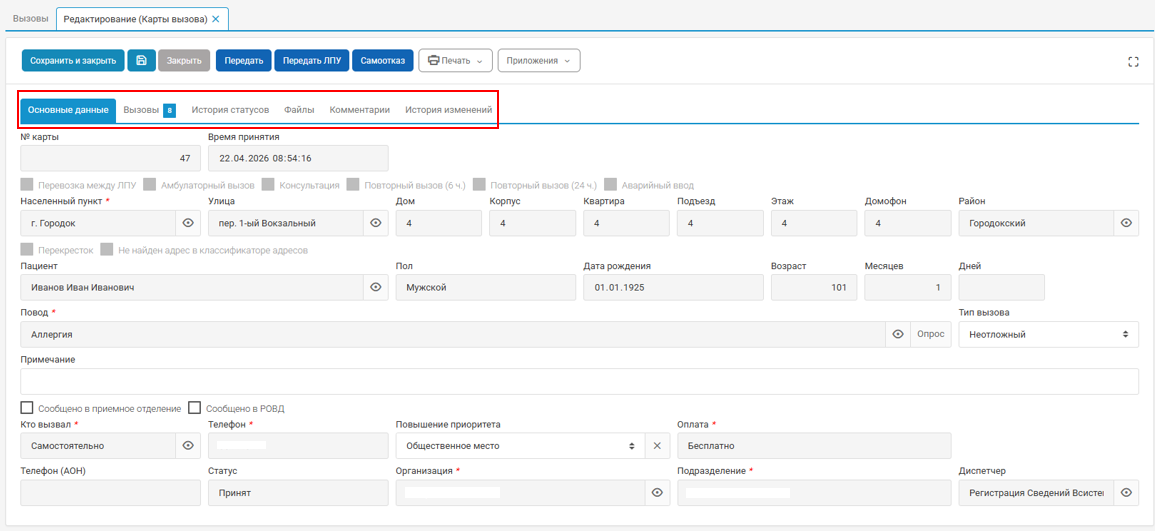This screenshot has height=531, width=1155.
Task: Show patient Иванов Иван Иванович via eye icon
Action: (376, 287)
